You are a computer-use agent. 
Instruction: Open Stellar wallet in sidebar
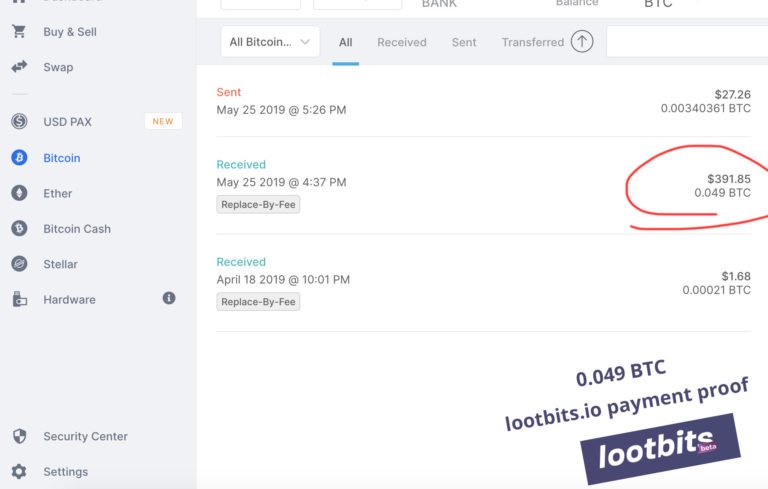coord(60,264)
